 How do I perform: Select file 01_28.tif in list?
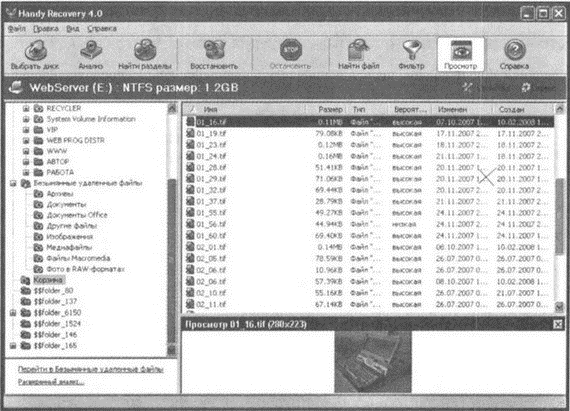[369, 168]
